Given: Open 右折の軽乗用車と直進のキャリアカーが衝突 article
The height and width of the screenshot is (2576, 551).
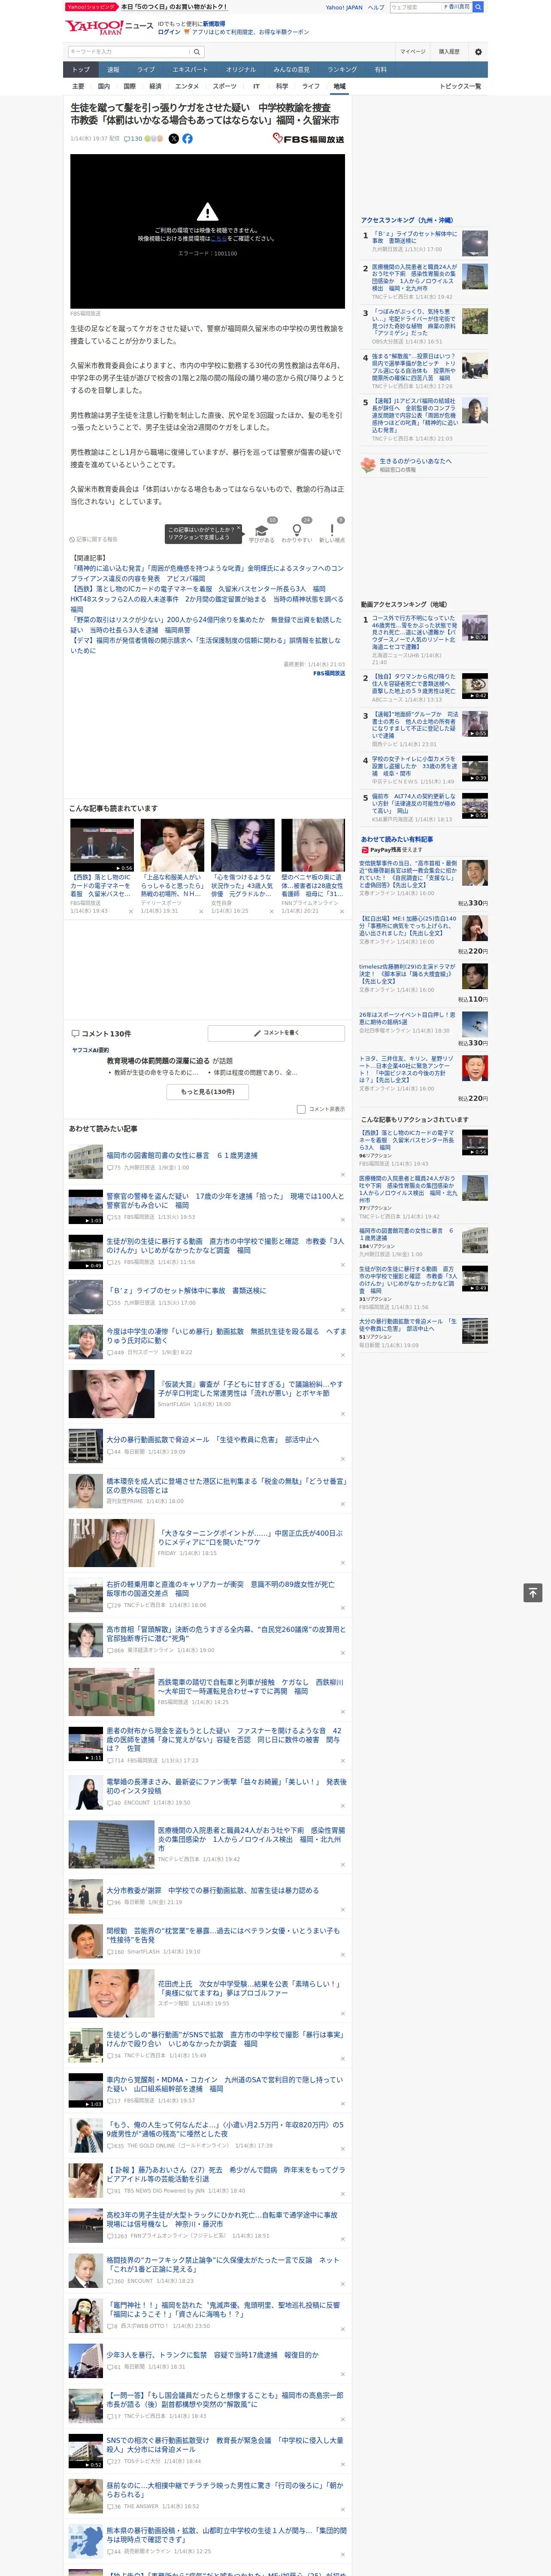Looking at the screenshot, I should pyautogui.click(x=220, y=1589).
